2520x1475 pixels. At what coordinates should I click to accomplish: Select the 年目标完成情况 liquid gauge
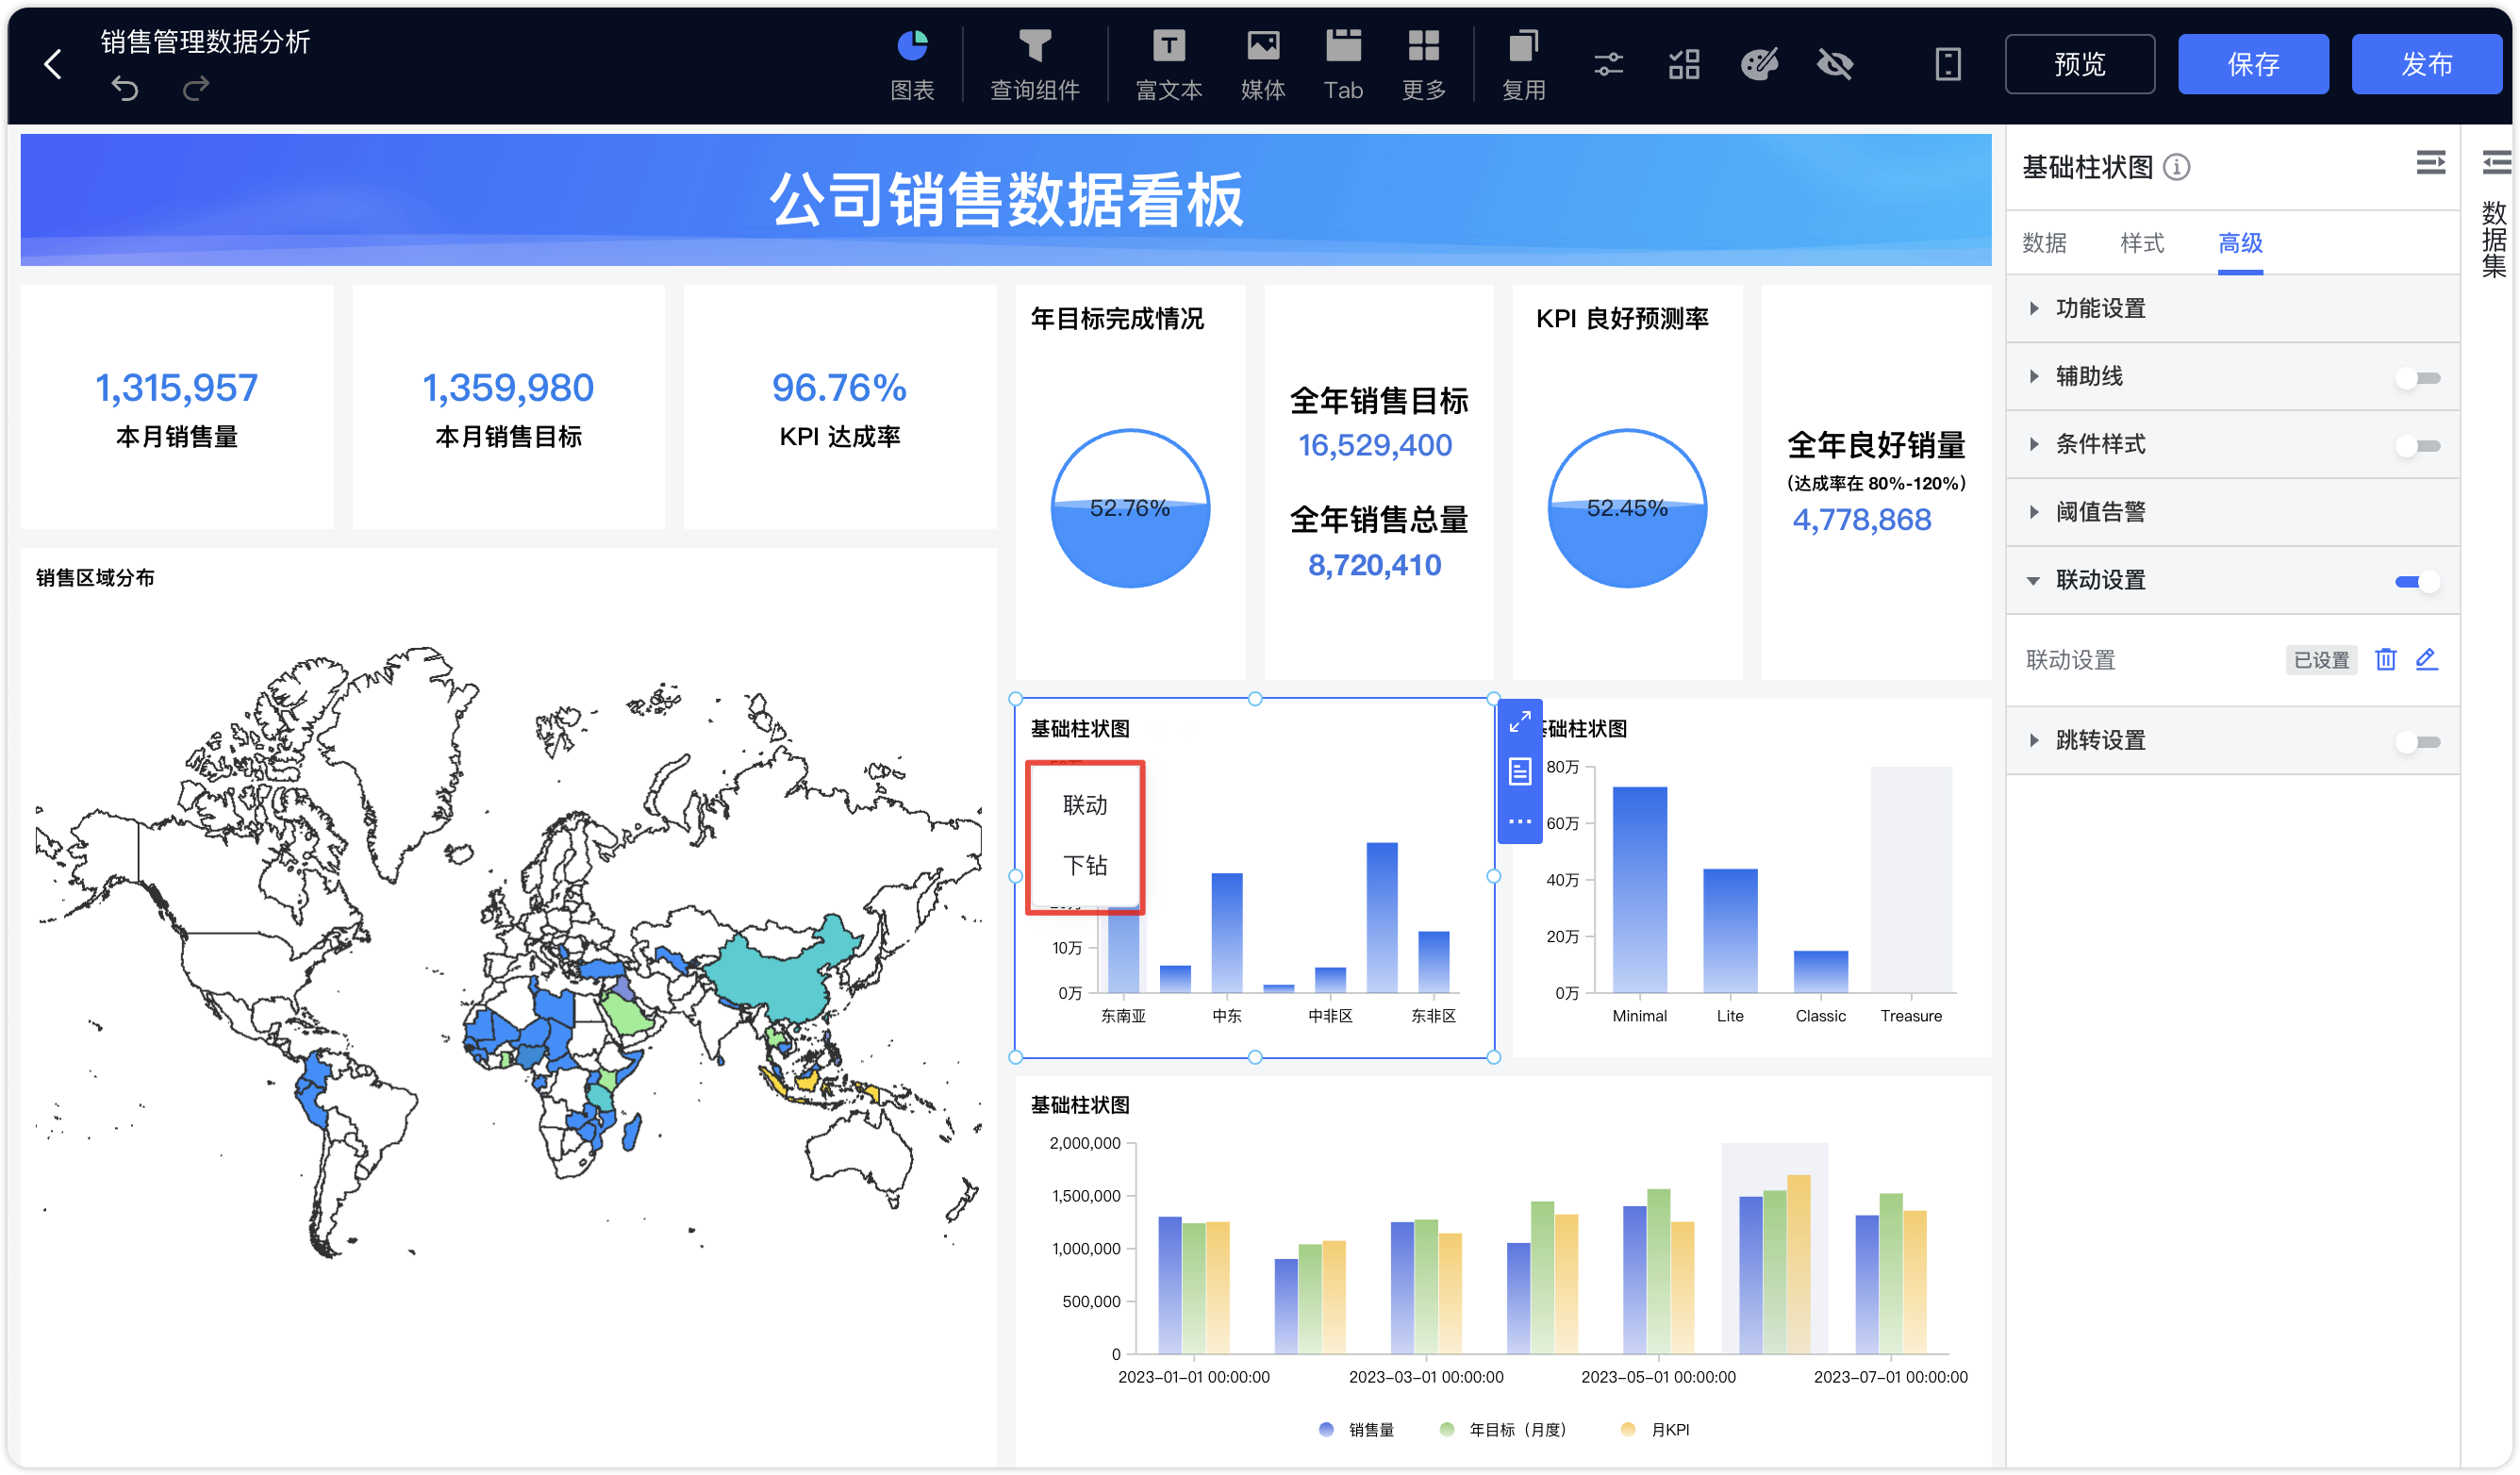(x=1130, y=508)
